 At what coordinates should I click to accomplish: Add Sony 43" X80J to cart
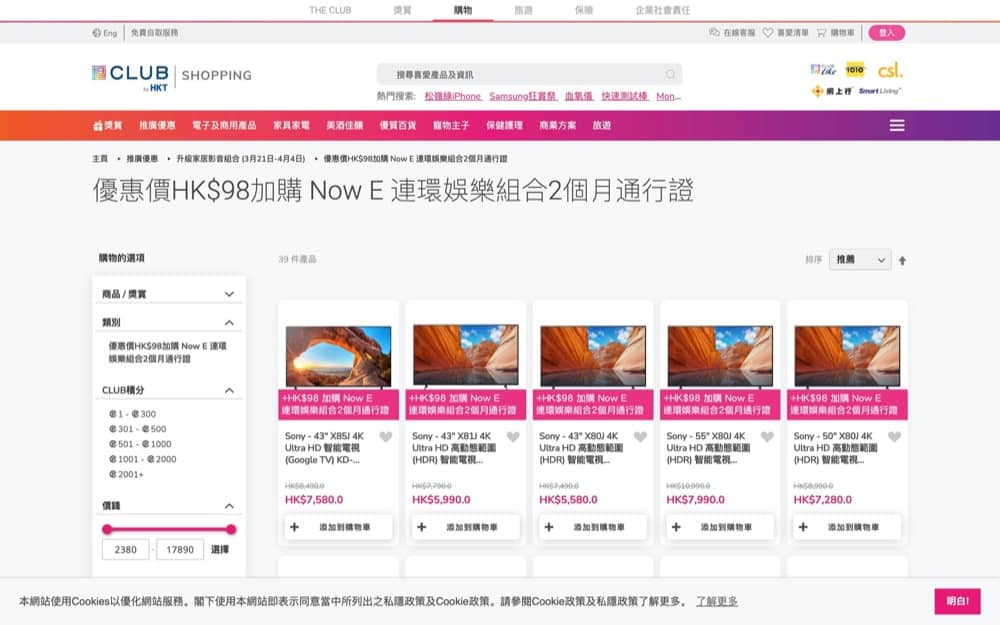[592, 527]
